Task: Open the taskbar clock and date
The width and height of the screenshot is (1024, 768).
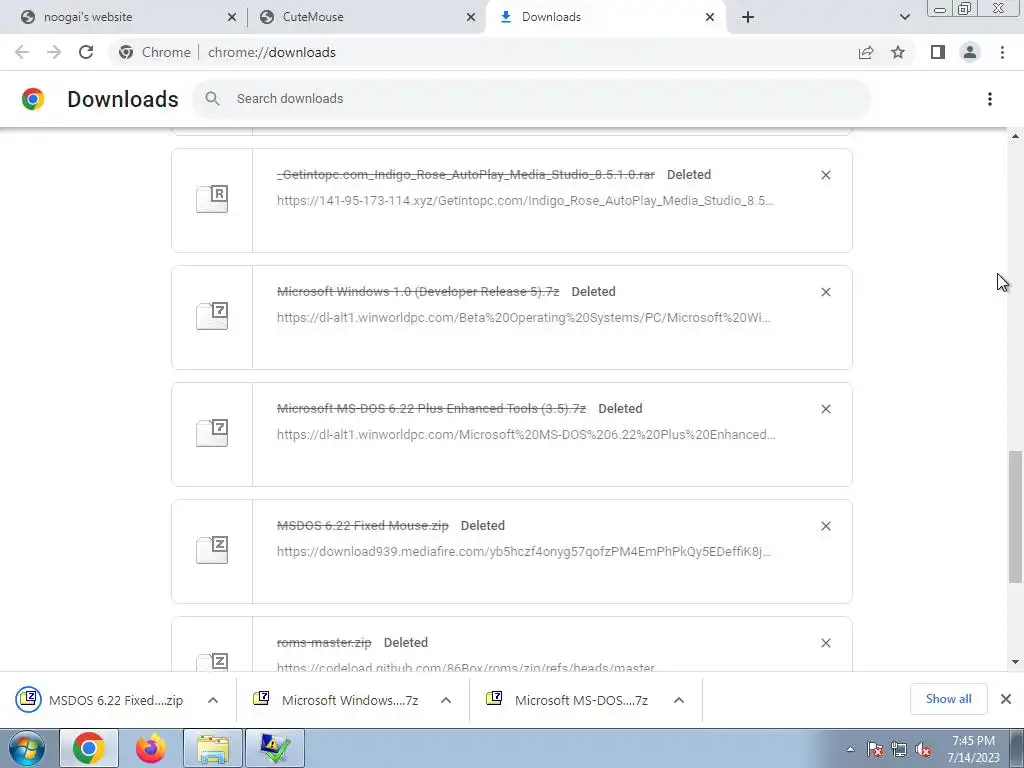Action: coord(974,749)
